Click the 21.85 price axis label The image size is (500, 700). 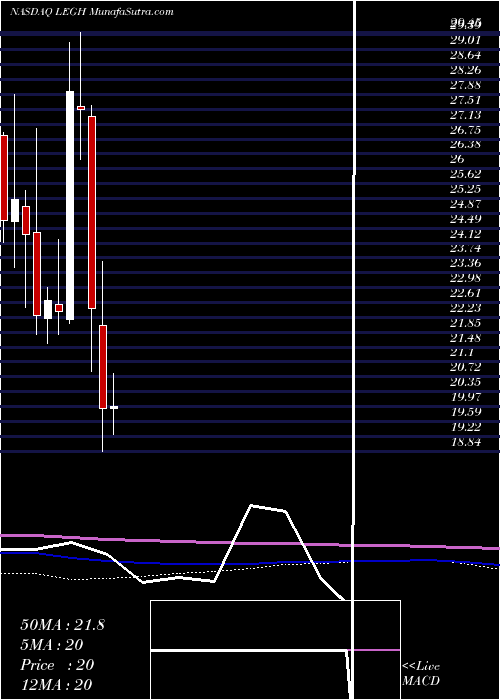tap(465, 322)
